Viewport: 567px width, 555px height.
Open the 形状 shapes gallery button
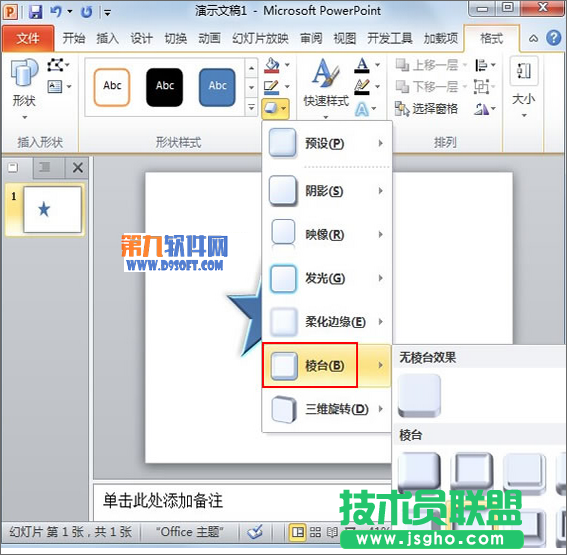24,89
